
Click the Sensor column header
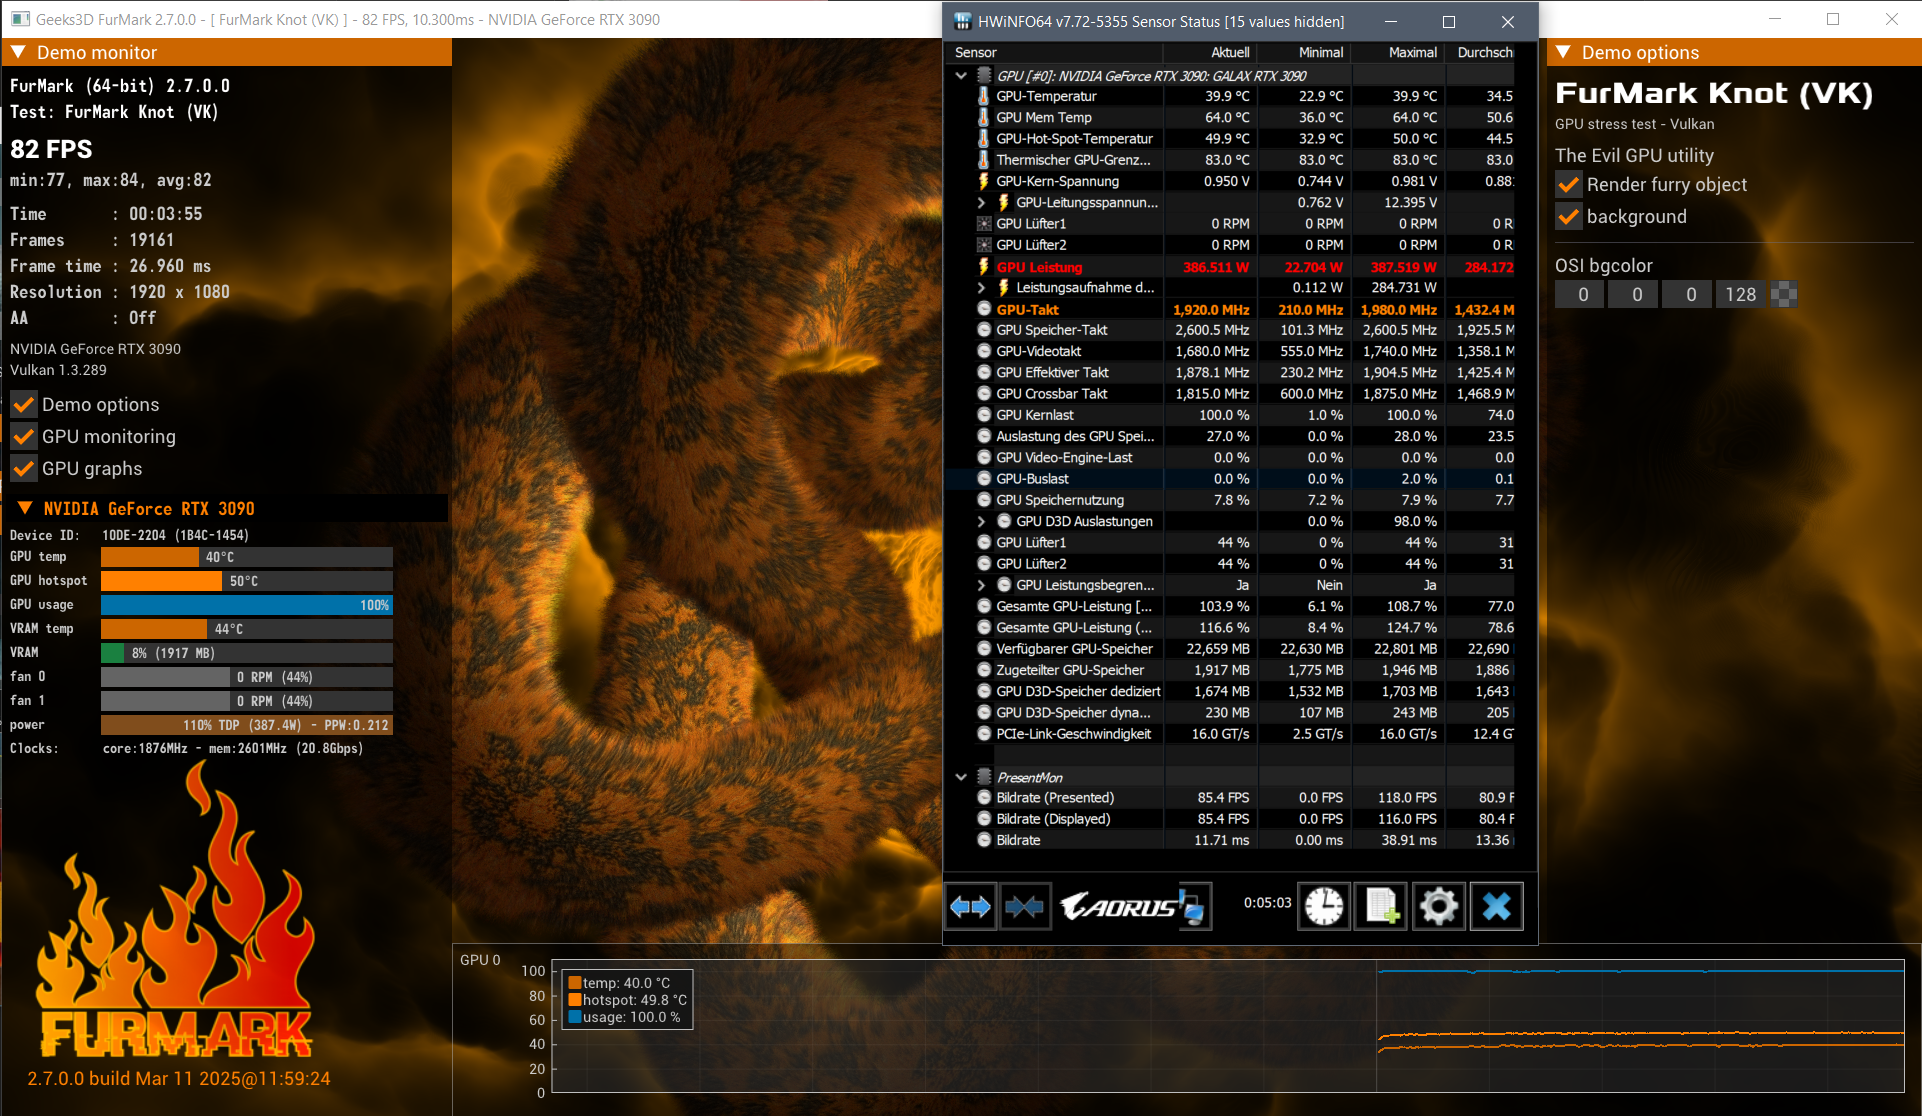(976, 52)
